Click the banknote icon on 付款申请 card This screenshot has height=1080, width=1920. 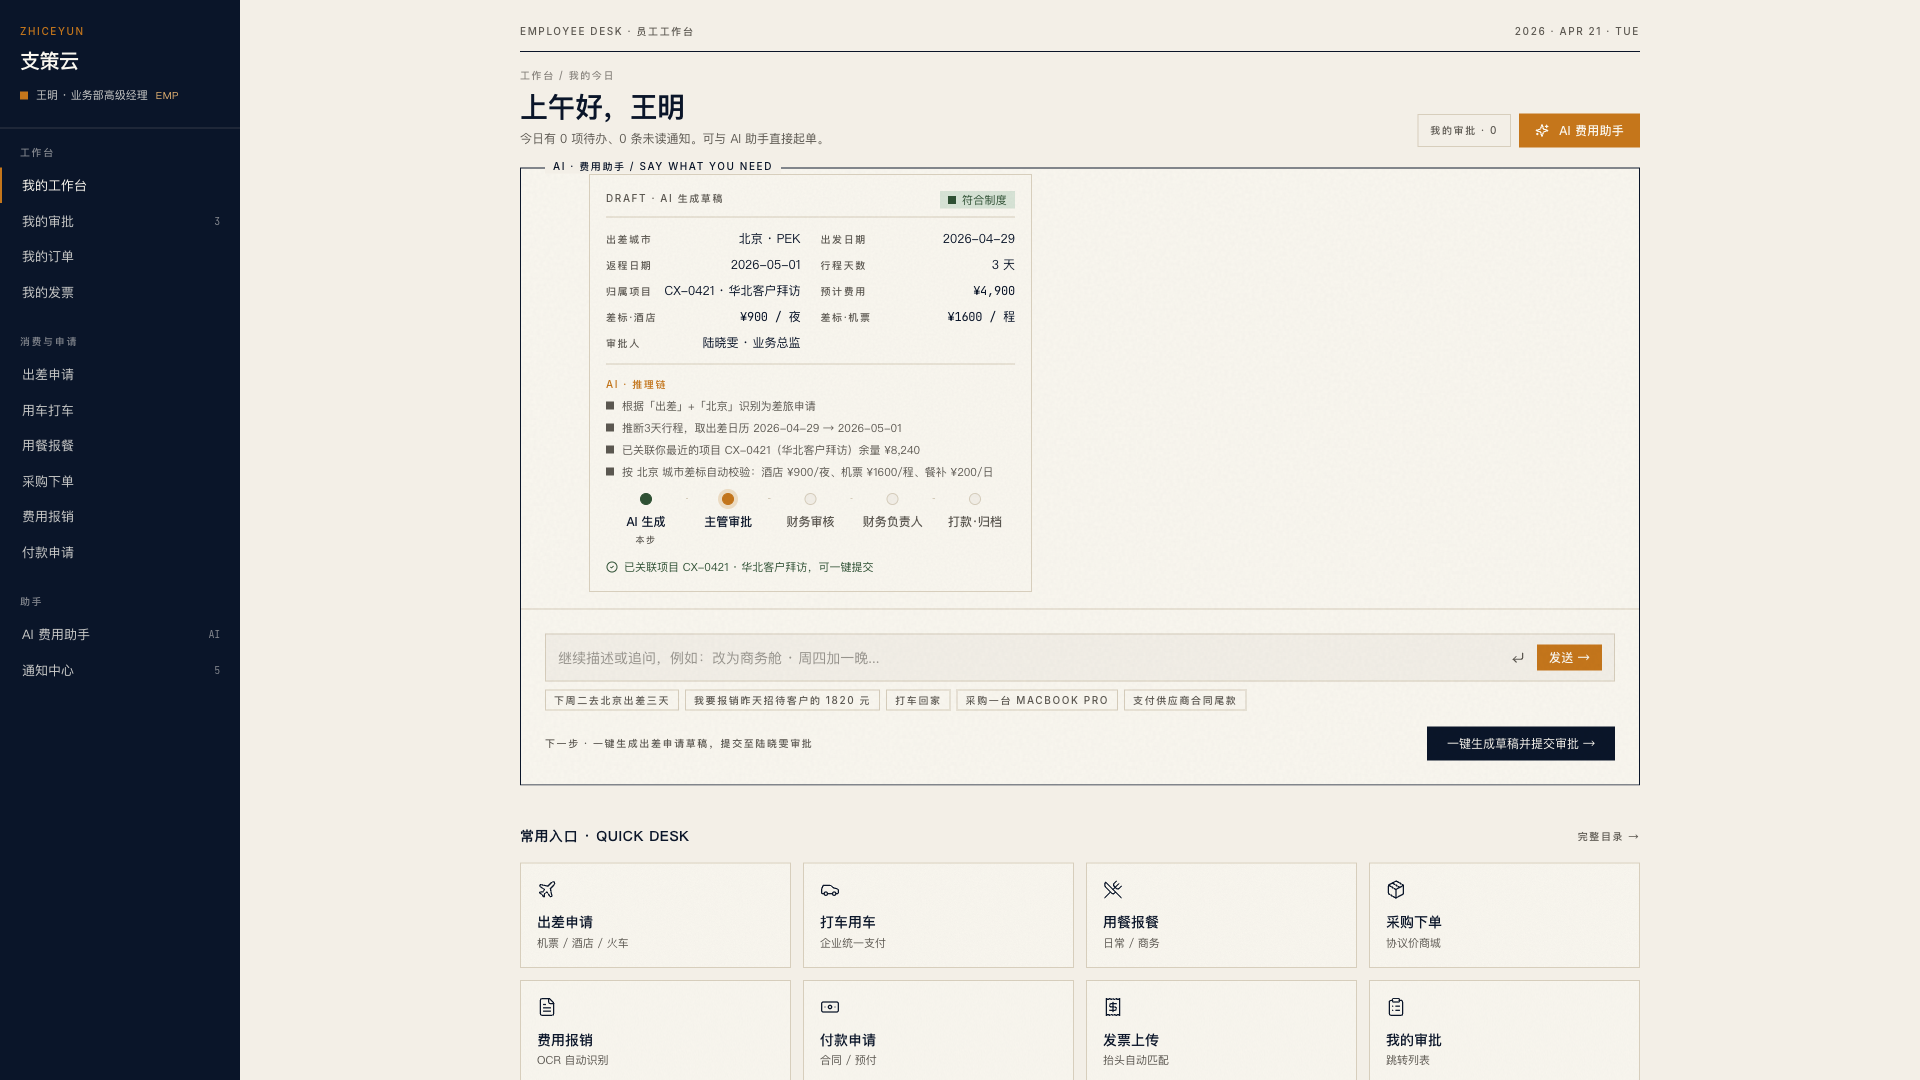pos(829,1006)
